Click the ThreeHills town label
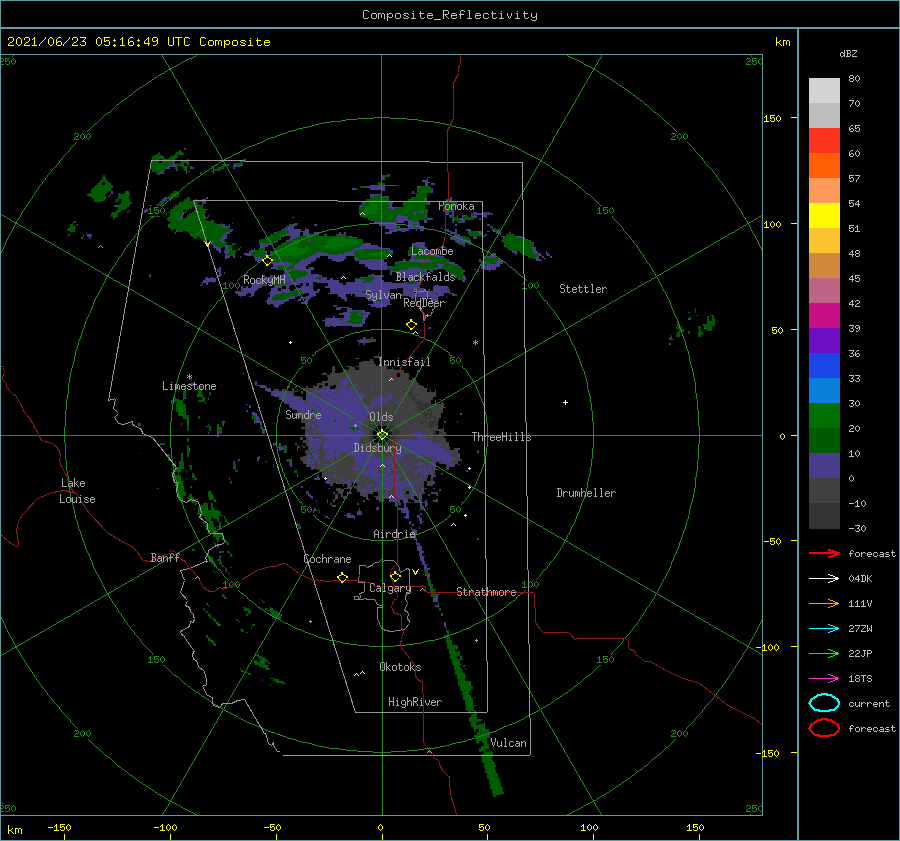This screenshot has height=841, width=900. [501, 437]
